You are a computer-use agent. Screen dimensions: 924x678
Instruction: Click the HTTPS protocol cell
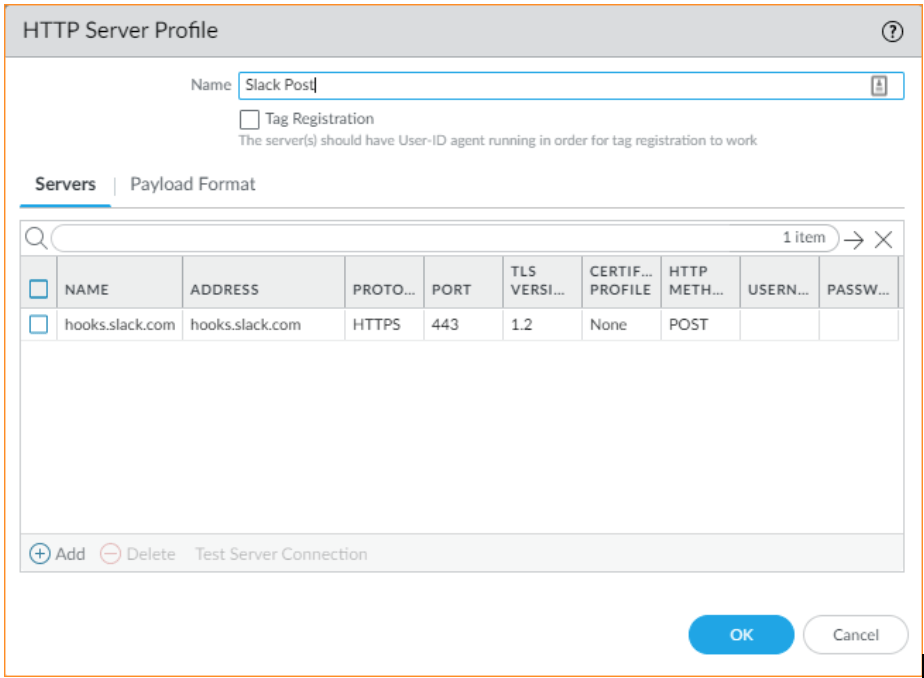pos(384,325)
